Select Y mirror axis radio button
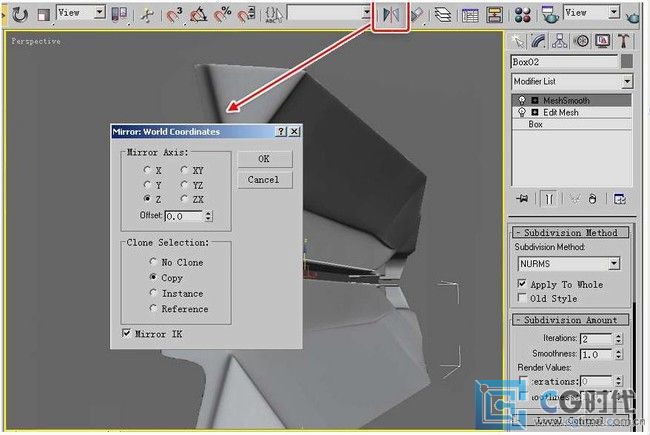 point(147,185)
